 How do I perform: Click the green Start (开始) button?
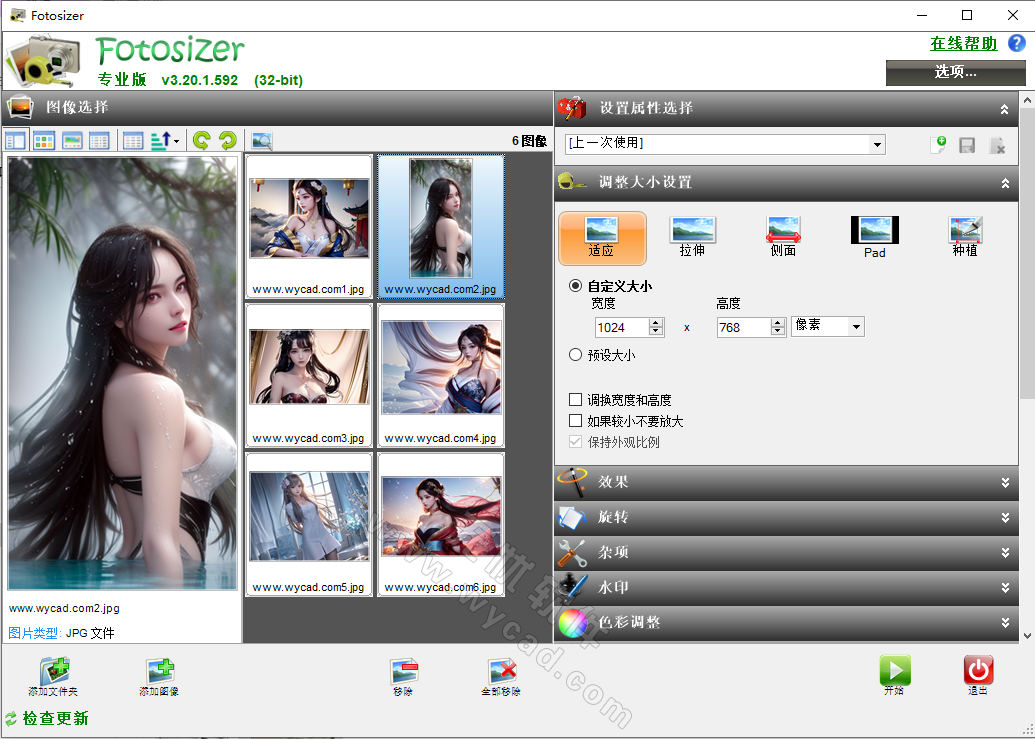[895, 672]
